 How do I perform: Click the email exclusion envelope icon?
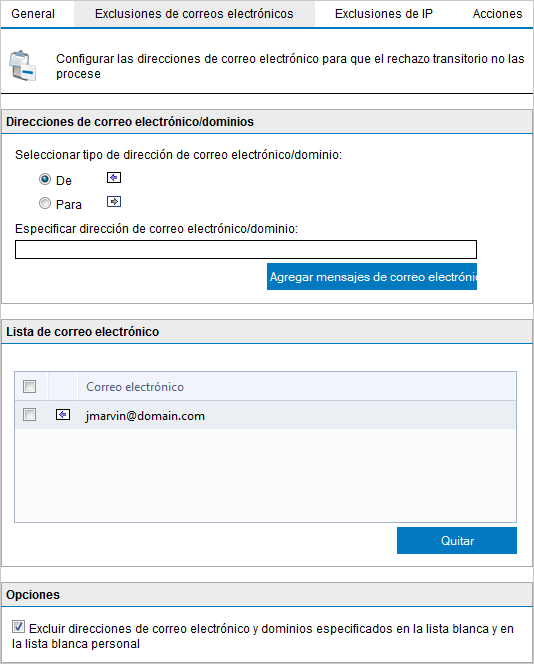(22, 66)
